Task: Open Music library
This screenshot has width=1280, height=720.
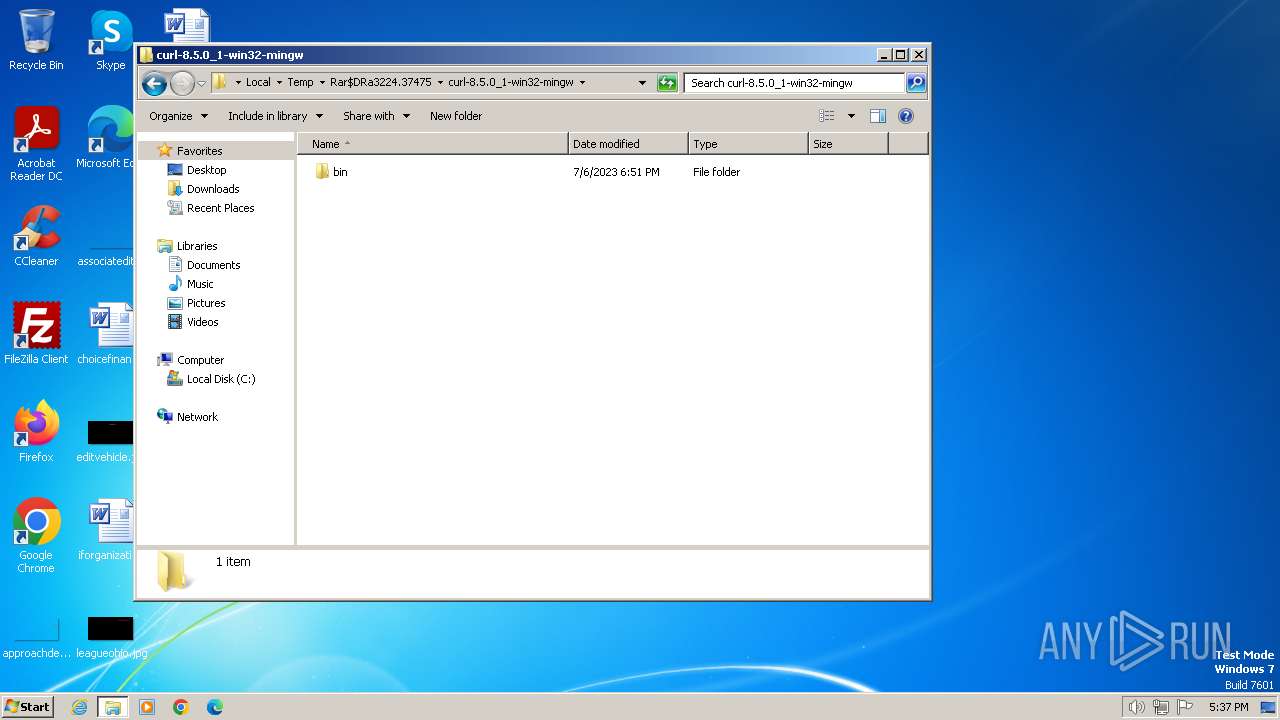Action: pos(200,284)
